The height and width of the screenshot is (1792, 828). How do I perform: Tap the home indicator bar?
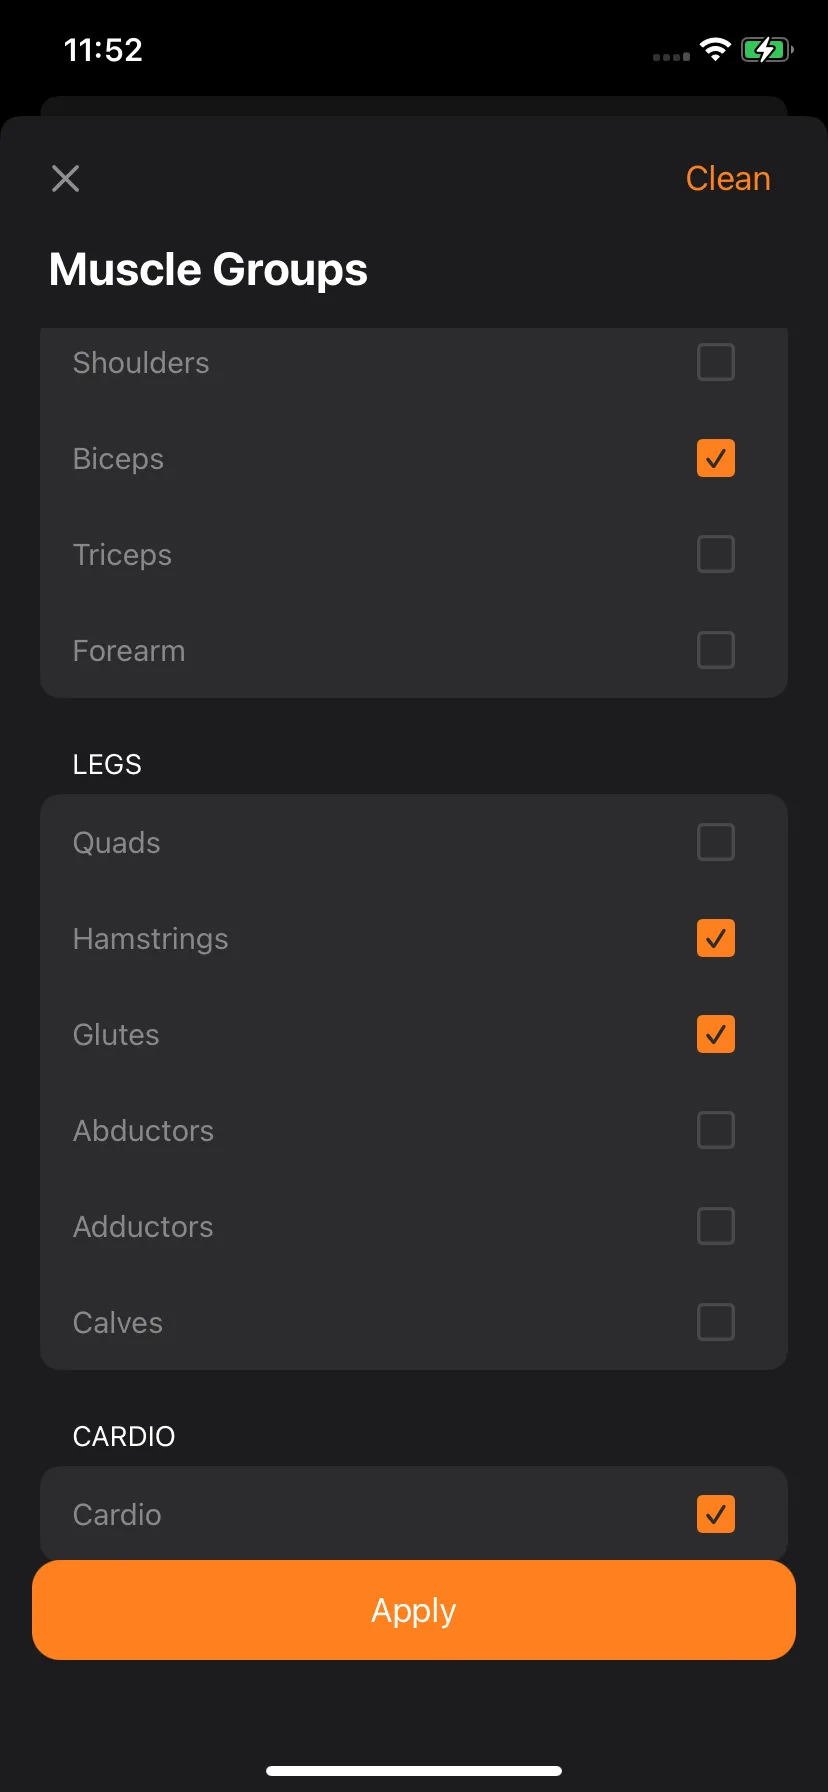pos(414,1771)
